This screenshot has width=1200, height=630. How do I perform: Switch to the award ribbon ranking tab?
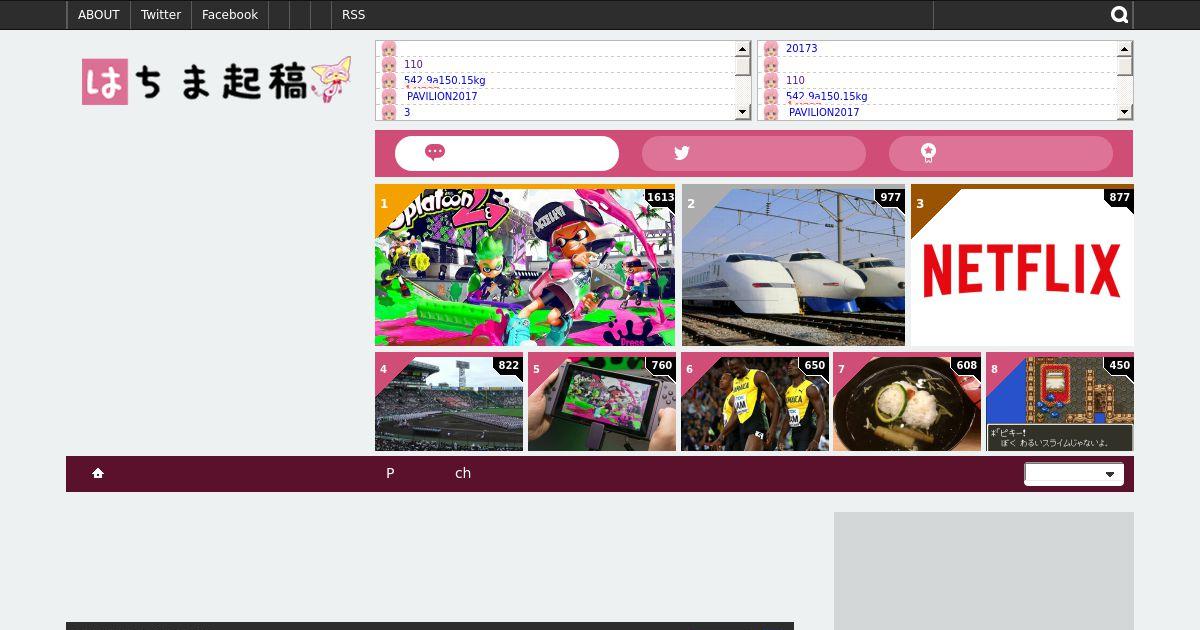click(x=1001, y=153)
